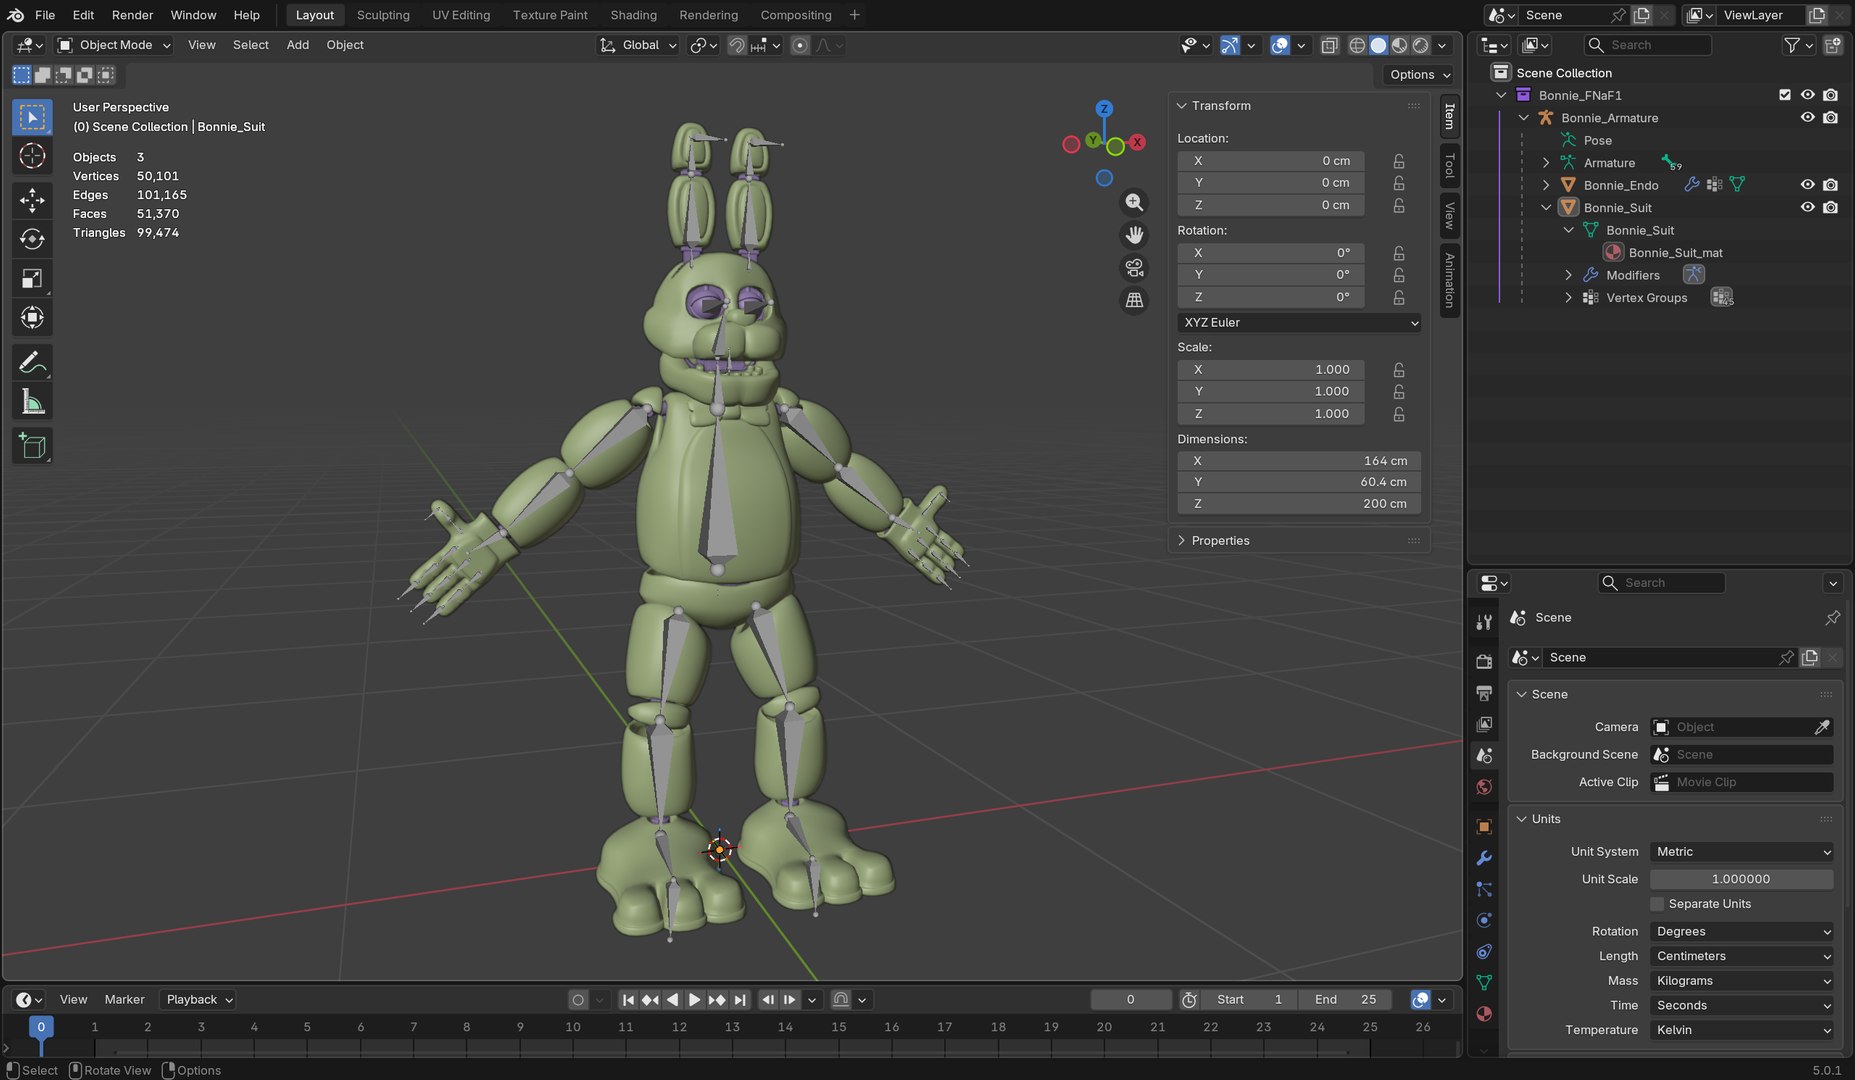Open the Render menu
Screen dimensions: 1855x1080
(132, 15)
